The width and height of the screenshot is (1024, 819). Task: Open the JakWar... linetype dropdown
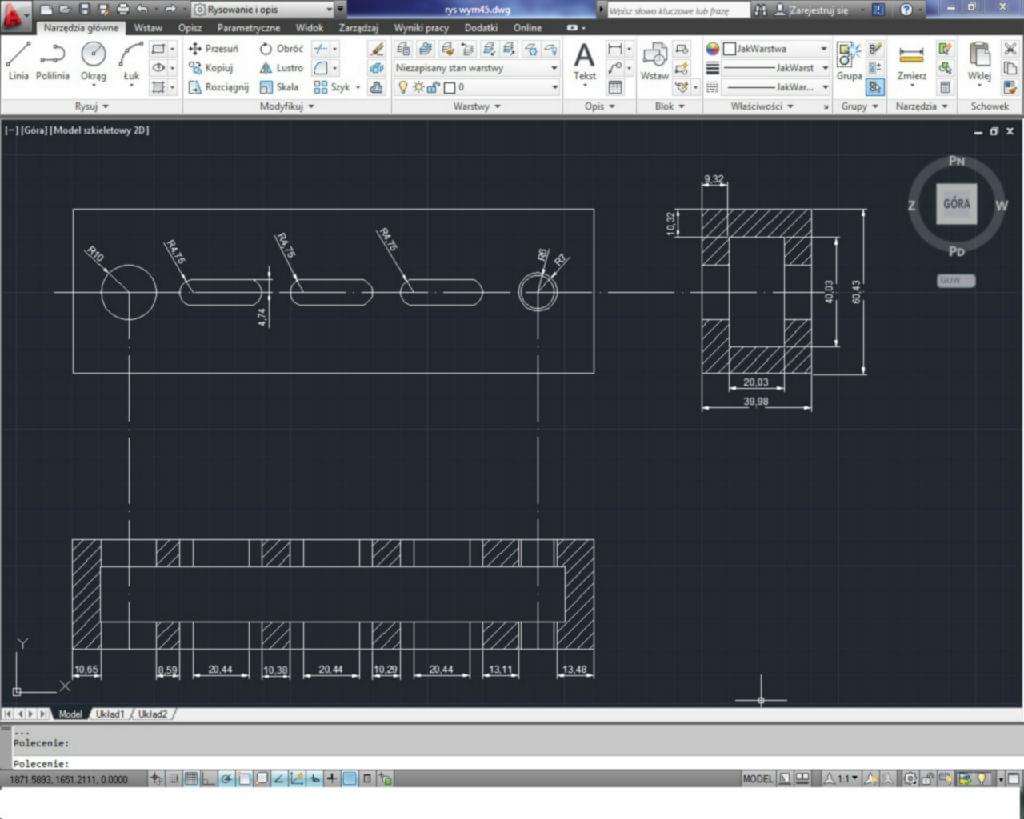pyautogui.click(x=776, y=87)
